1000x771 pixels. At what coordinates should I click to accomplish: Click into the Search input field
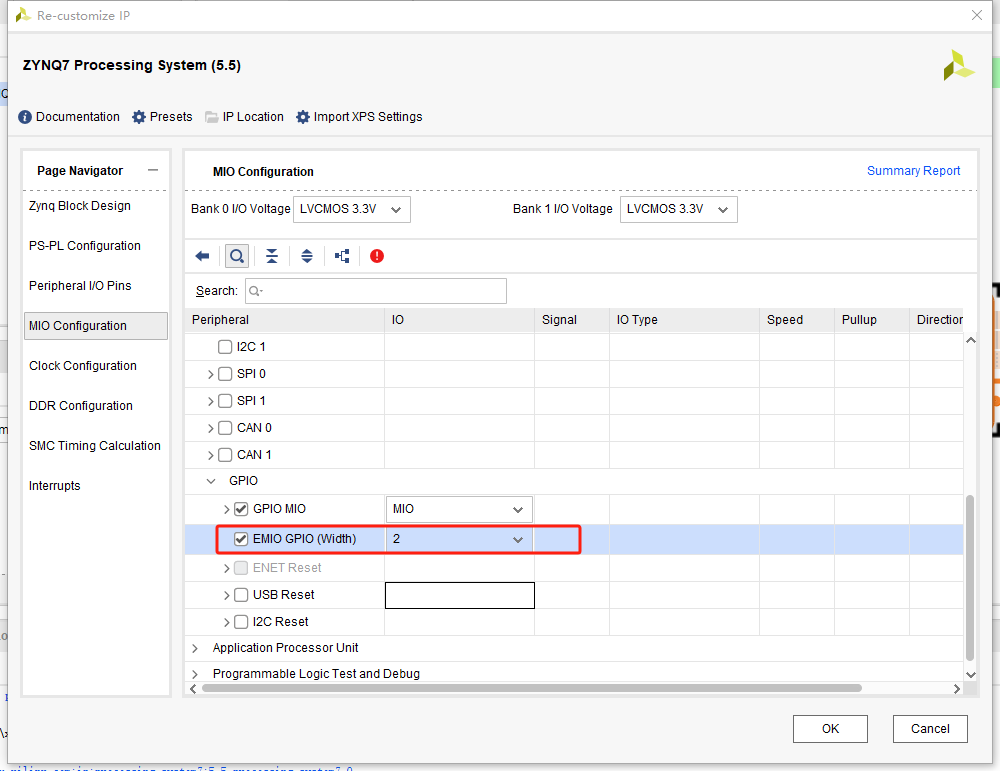click(x=376, y=291)
